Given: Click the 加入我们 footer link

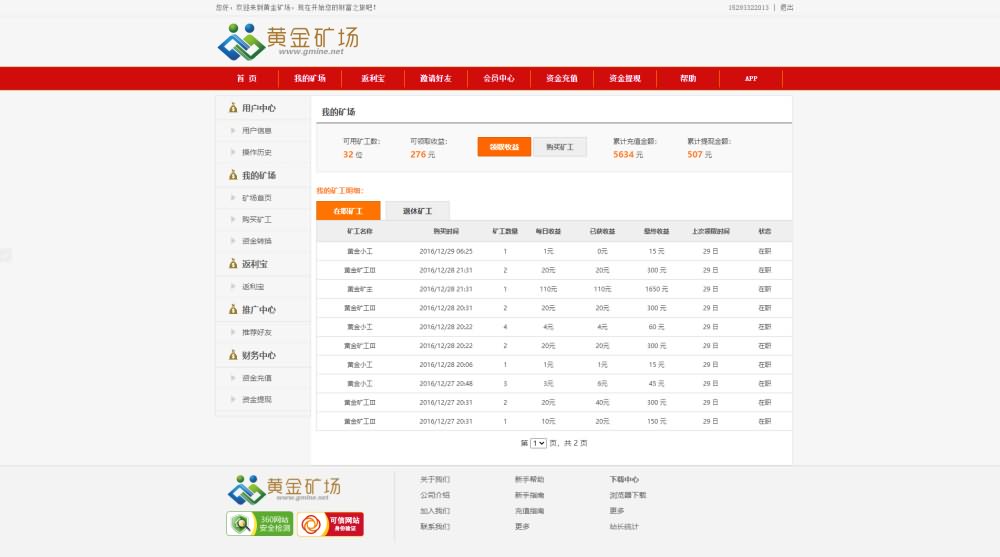Looking at the screenshot, I should point(435,511).
